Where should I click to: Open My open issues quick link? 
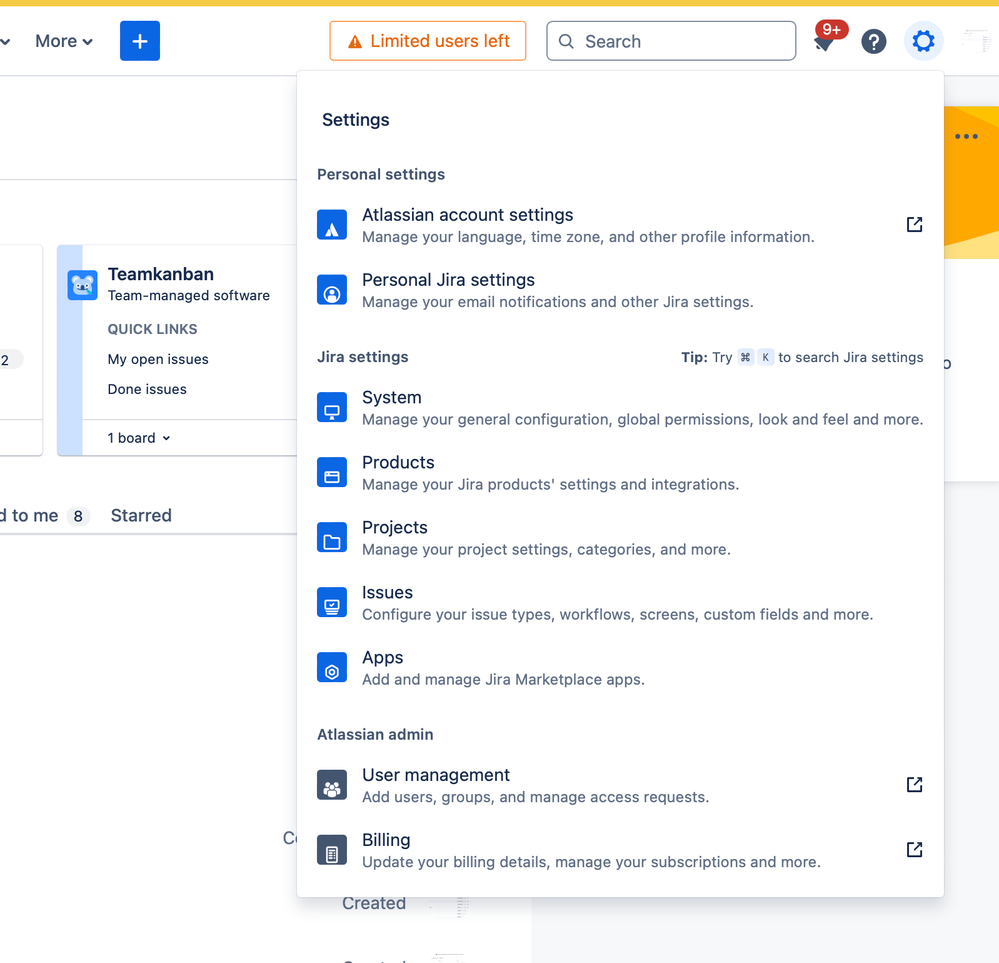click(158, 359)
